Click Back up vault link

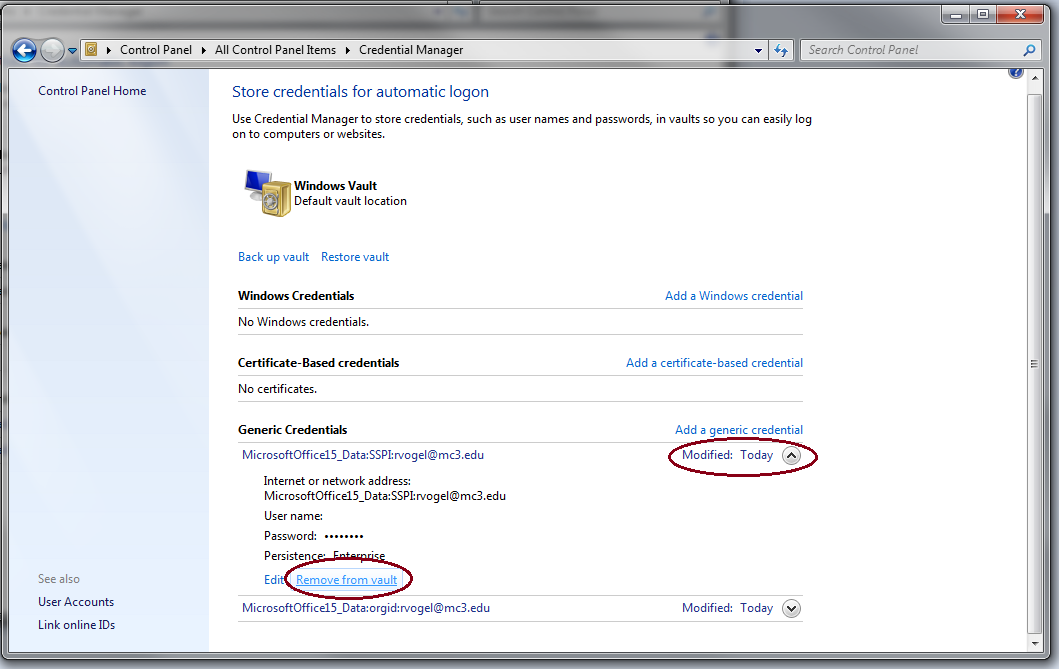coord(273,257)
